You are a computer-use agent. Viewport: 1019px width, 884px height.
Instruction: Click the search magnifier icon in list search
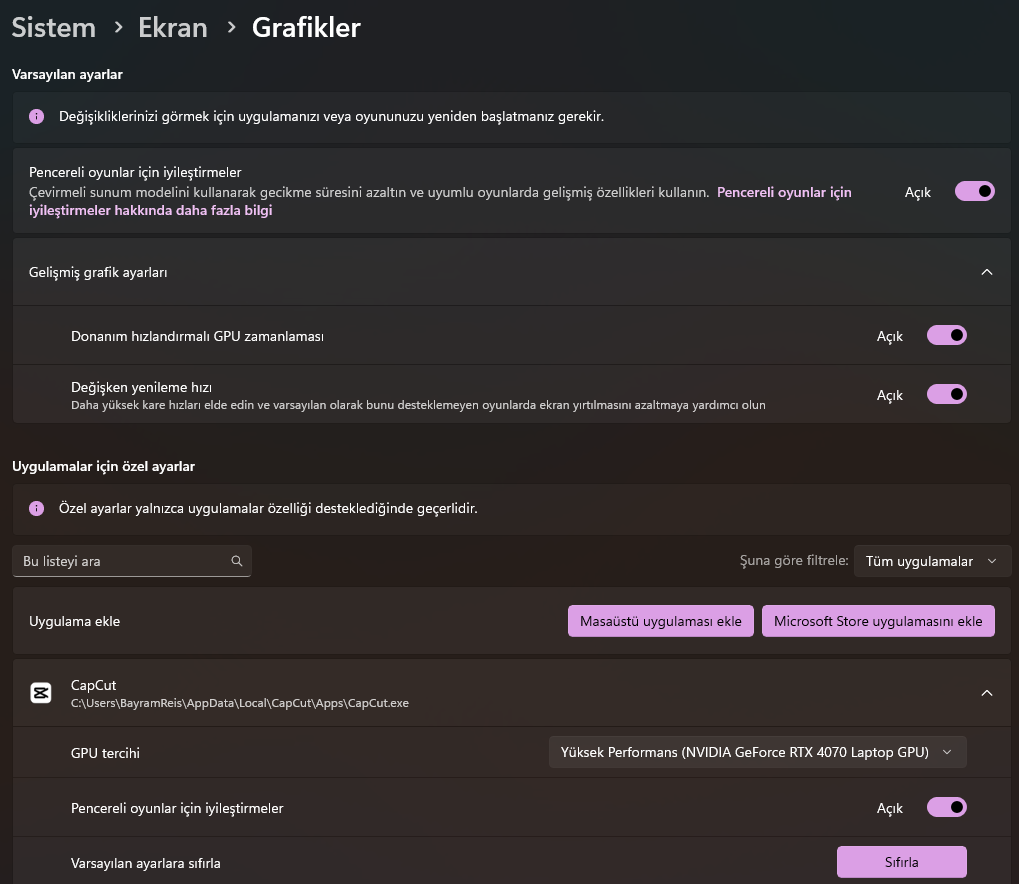tap(237, 561)
